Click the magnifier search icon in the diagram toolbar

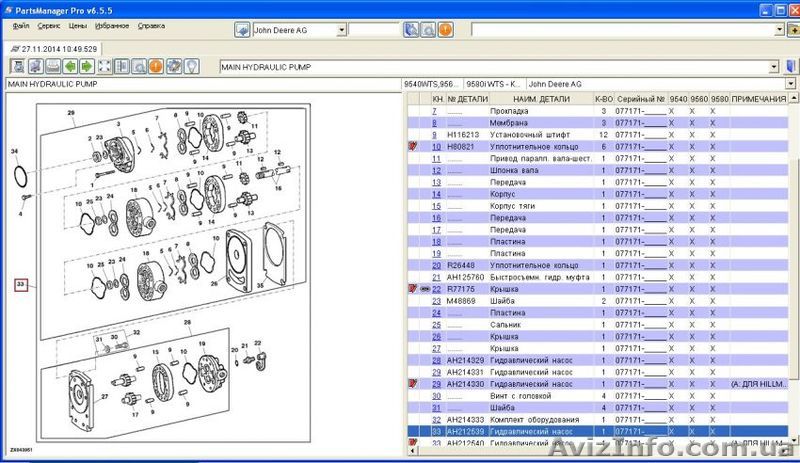tap(137, 67)
